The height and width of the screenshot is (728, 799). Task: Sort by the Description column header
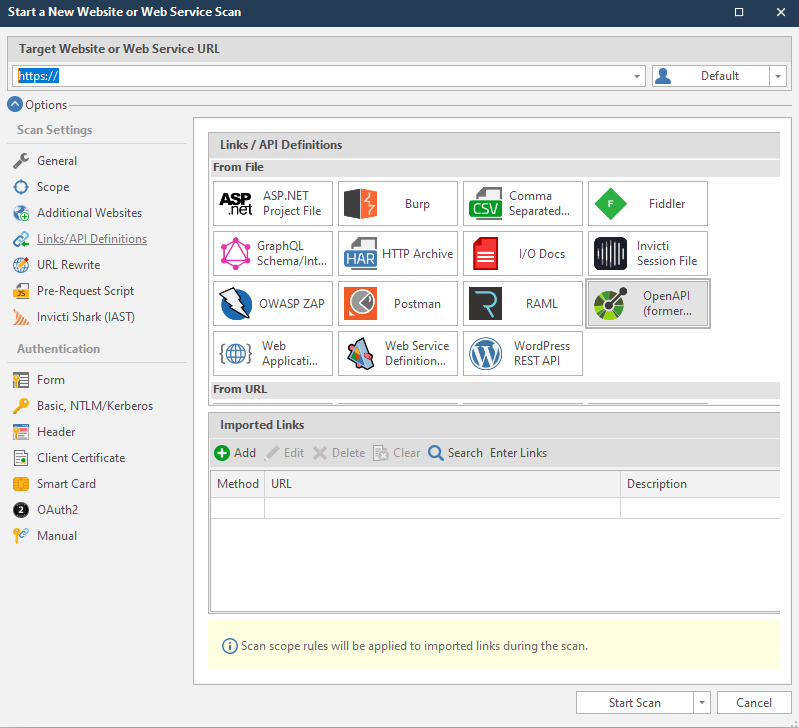(x=700, y=483)
